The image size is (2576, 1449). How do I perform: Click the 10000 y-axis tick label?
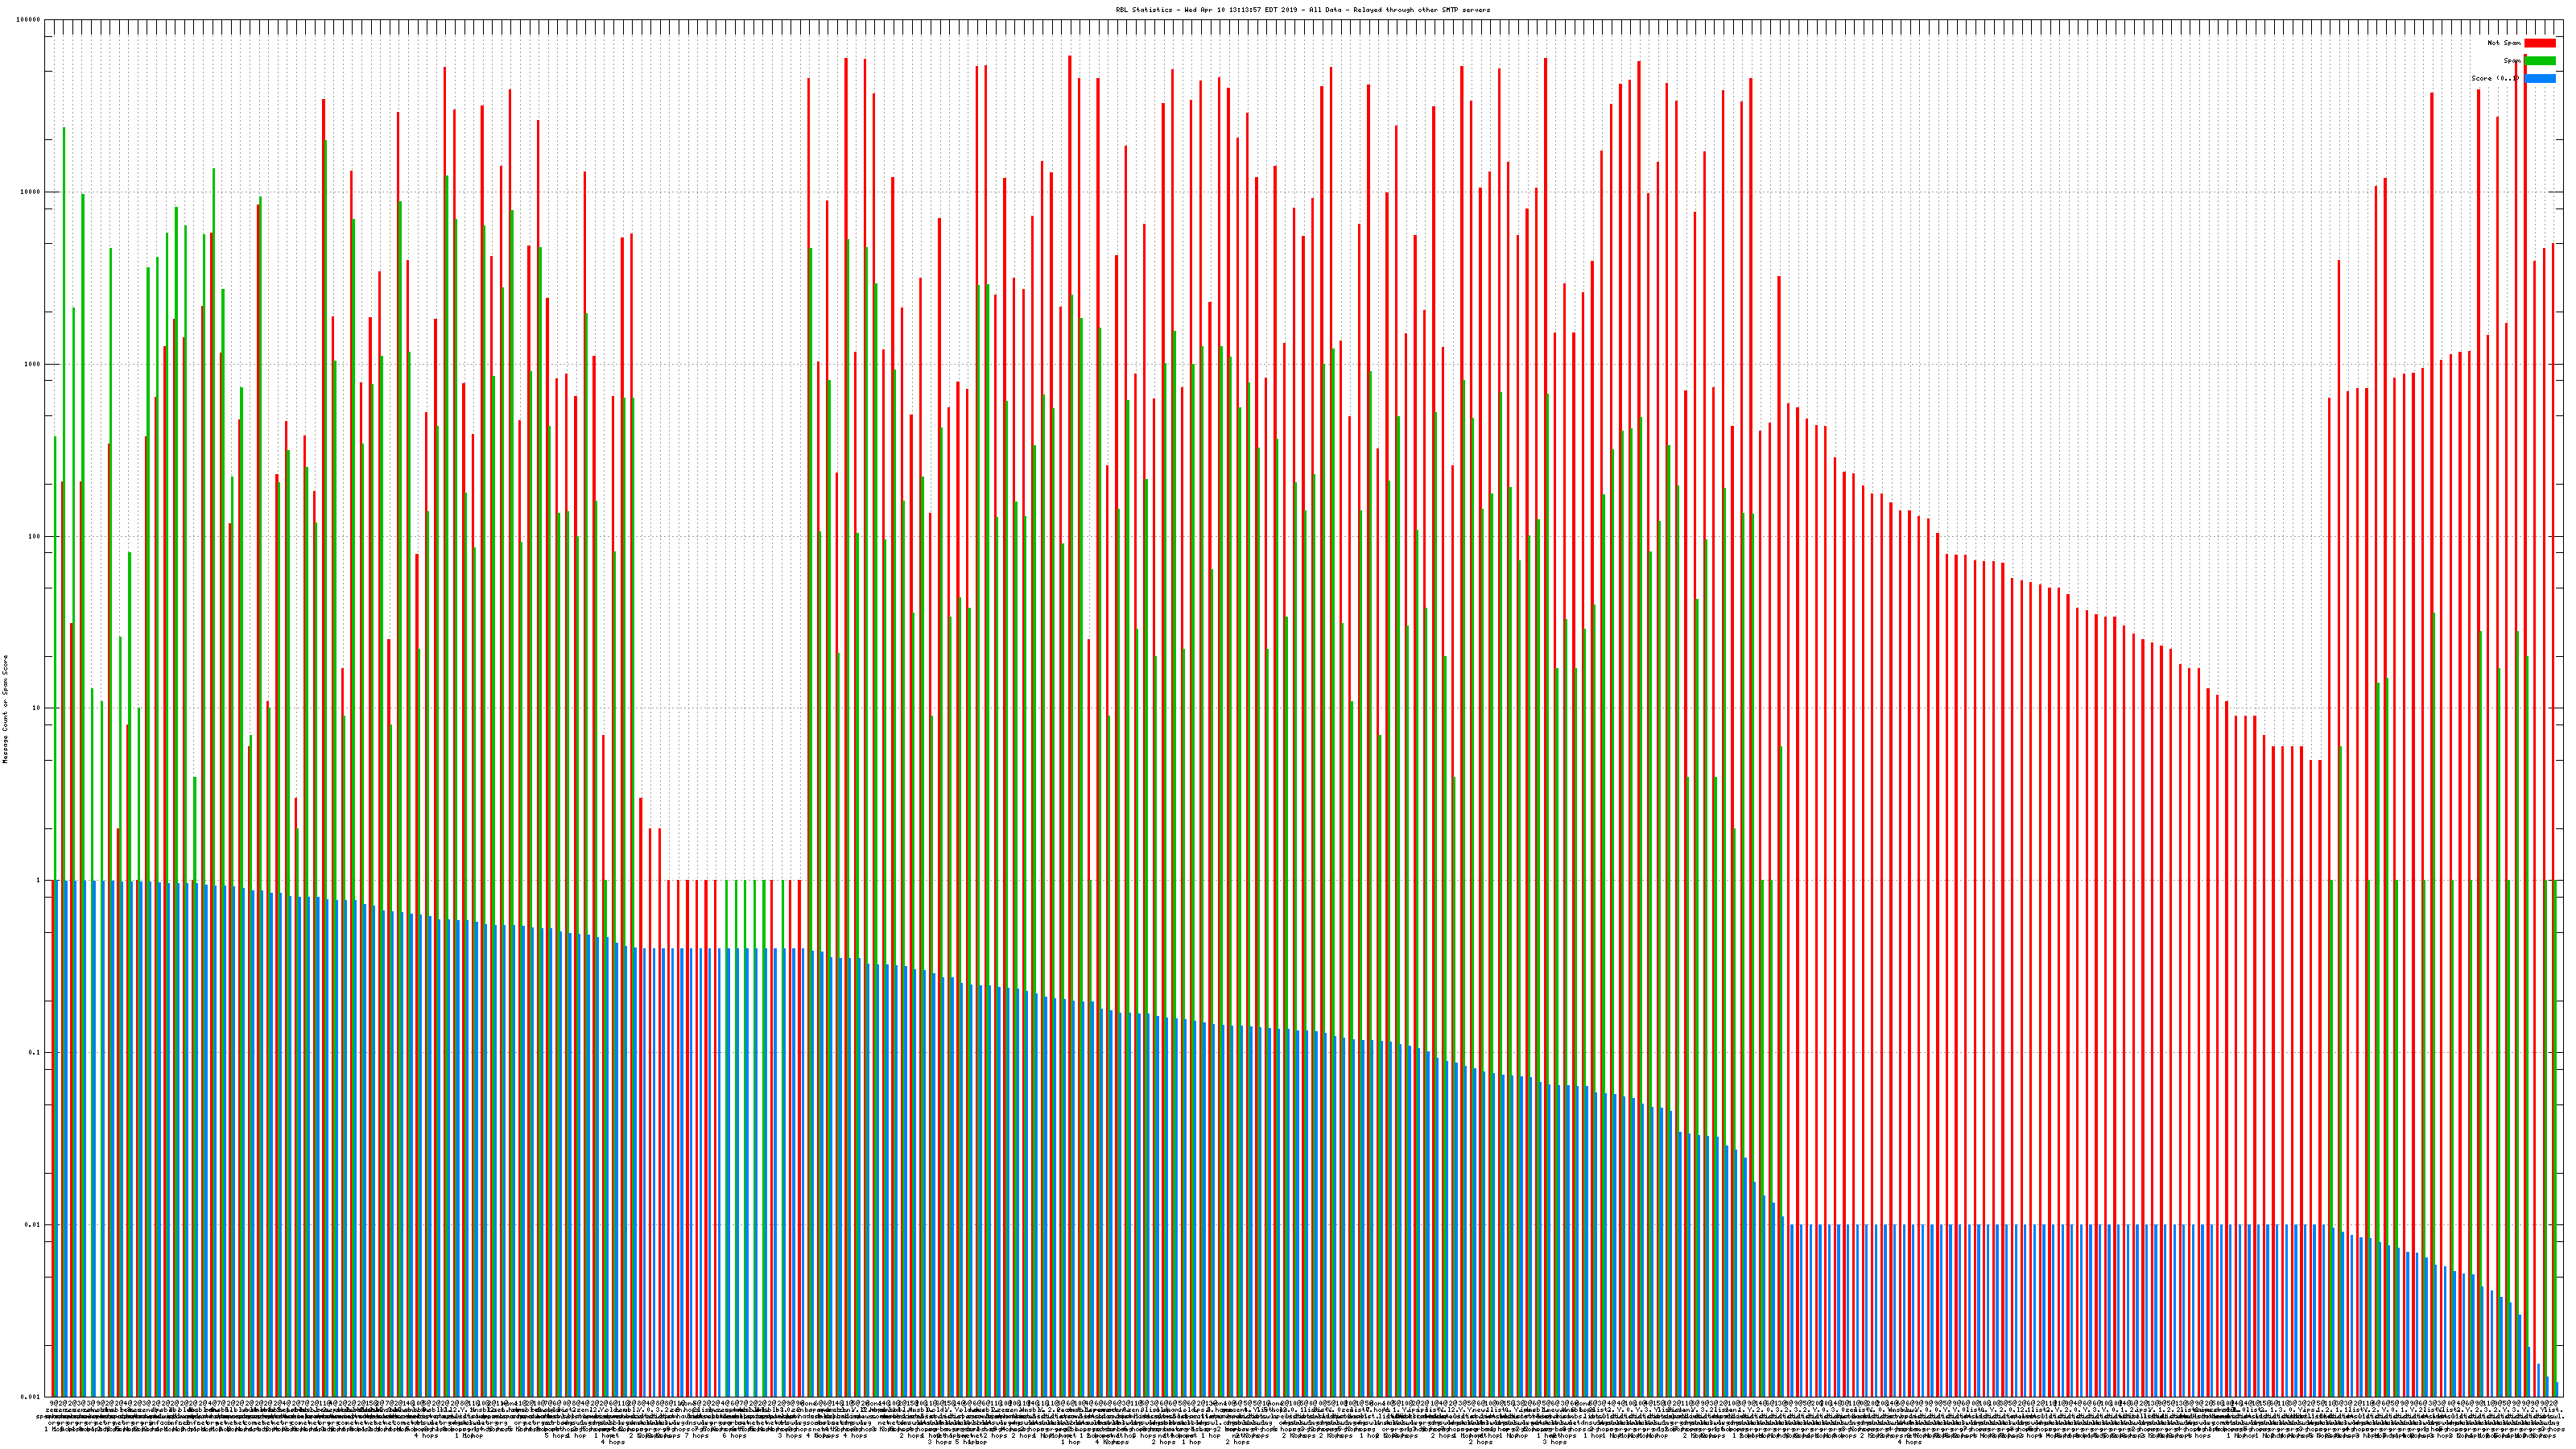[31, 192]
